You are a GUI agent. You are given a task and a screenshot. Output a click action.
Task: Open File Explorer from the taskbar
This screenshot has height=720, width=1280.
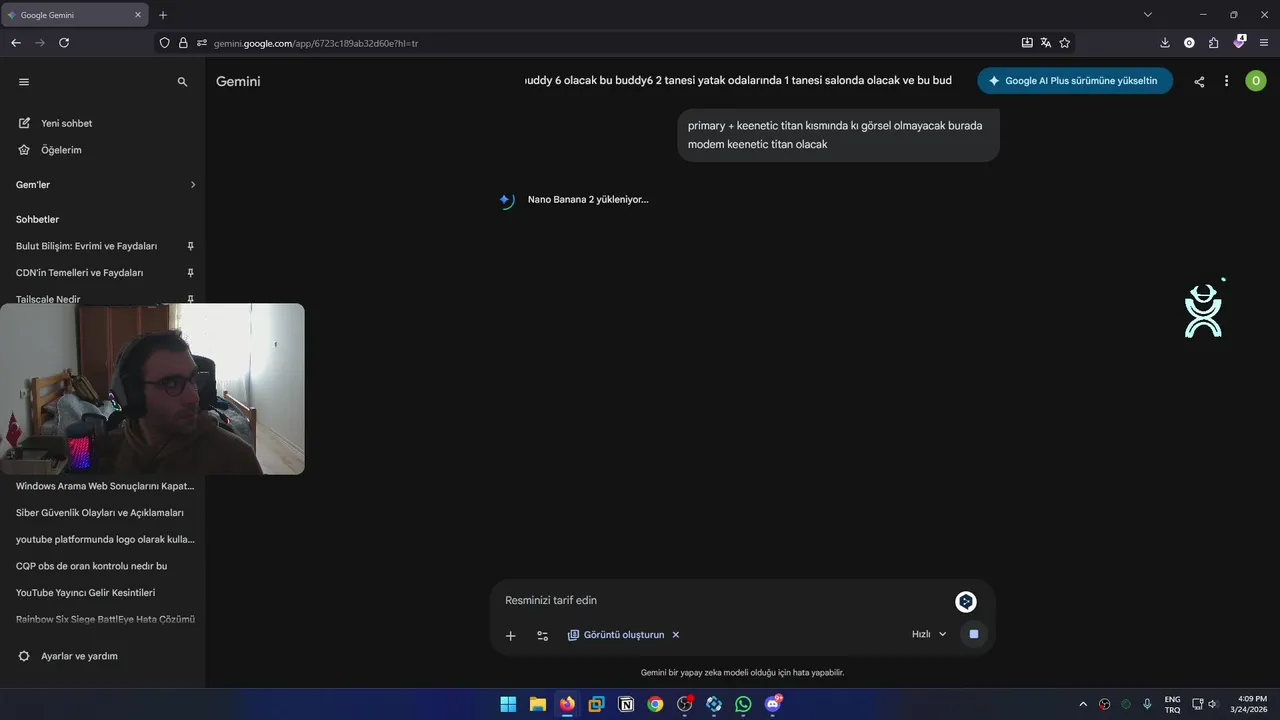[x=538, y=704]
